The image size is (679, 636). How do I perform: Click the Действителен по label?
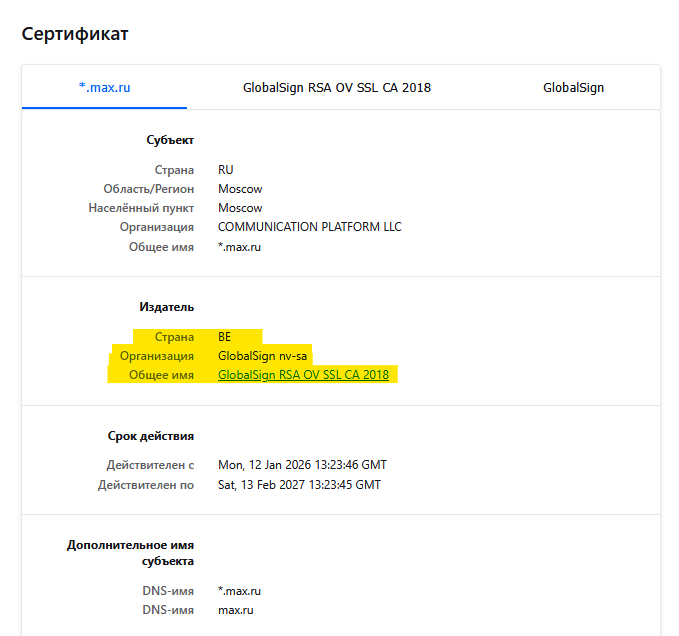pos(146,485)
